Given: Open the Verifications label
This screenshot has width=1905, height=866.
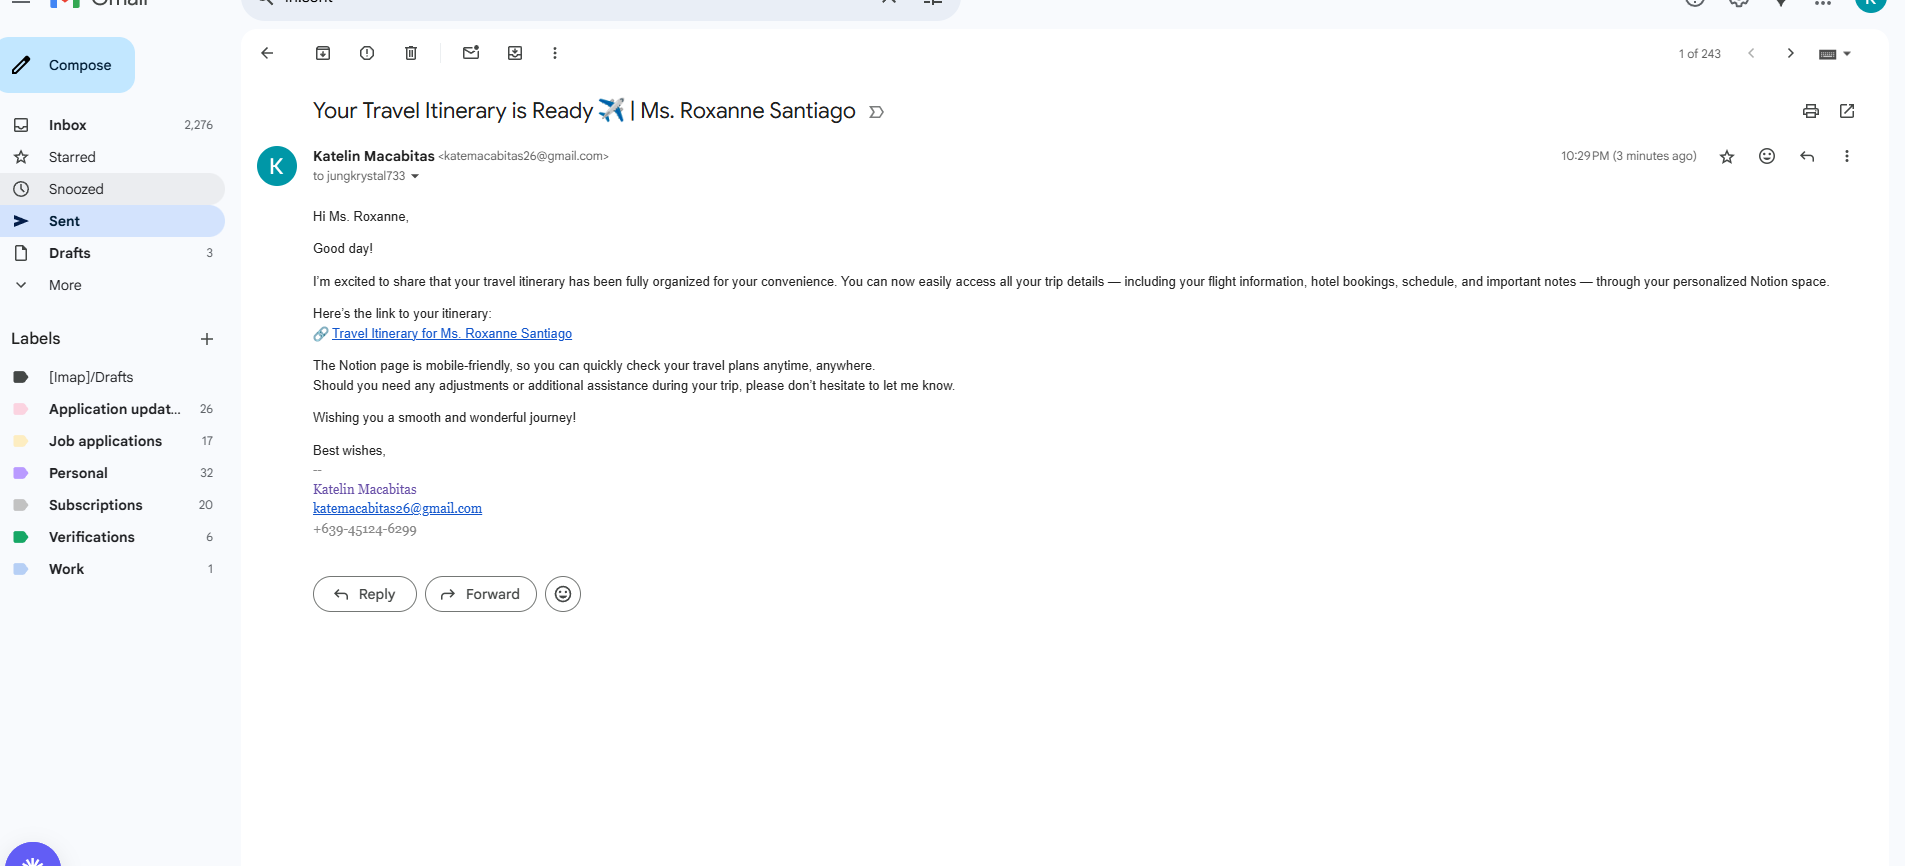Looking at the screenshot, I should point(112,537).
